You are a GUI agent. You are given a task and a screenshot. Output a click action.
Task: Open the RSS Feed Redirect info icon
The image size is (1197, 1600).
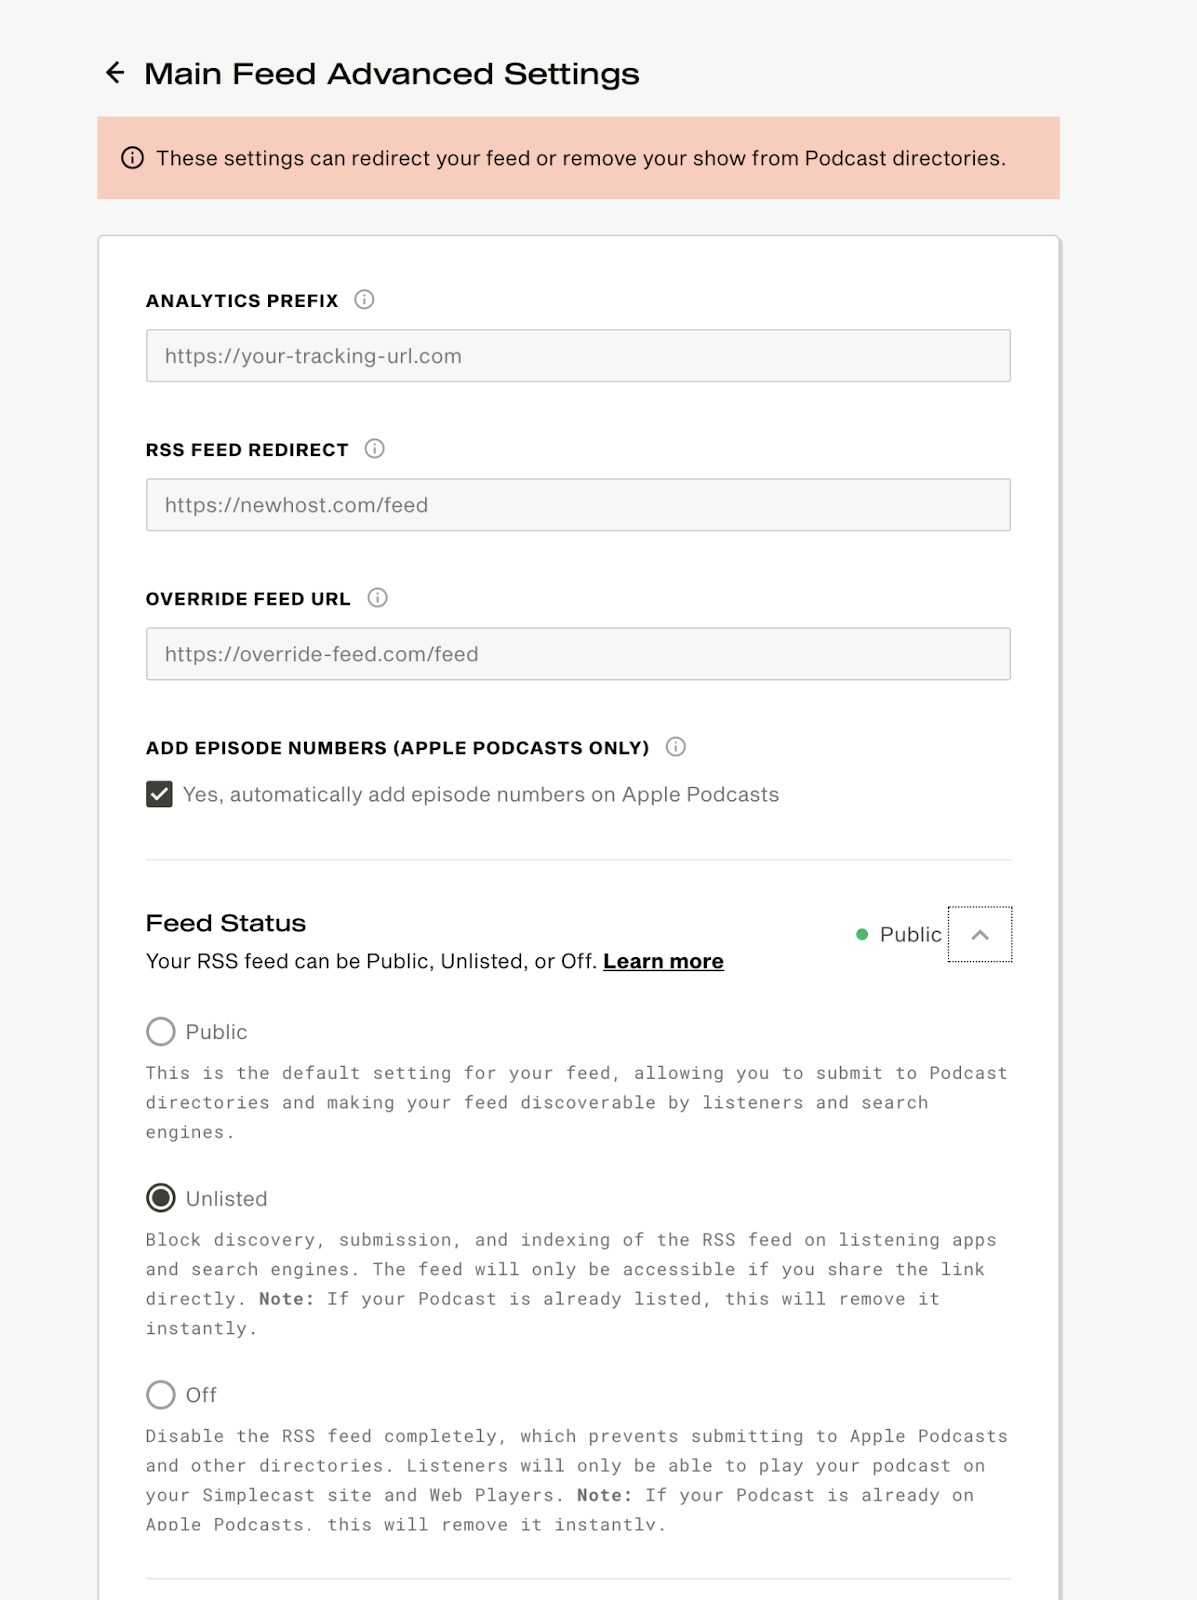374,449
